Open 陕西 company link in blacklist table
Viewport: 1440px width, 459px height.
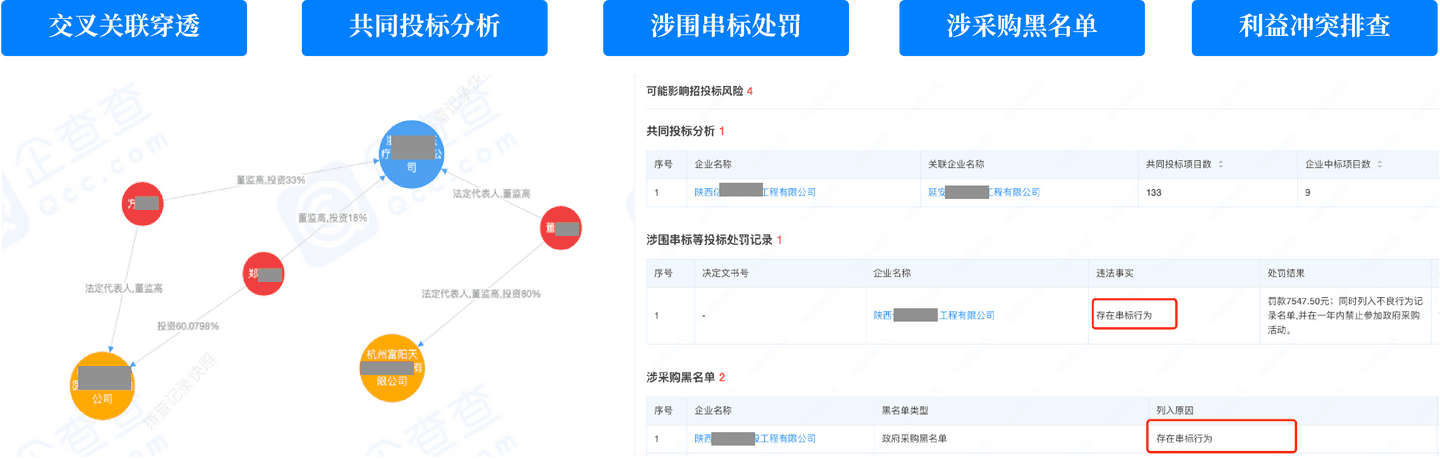click(755, 438)
